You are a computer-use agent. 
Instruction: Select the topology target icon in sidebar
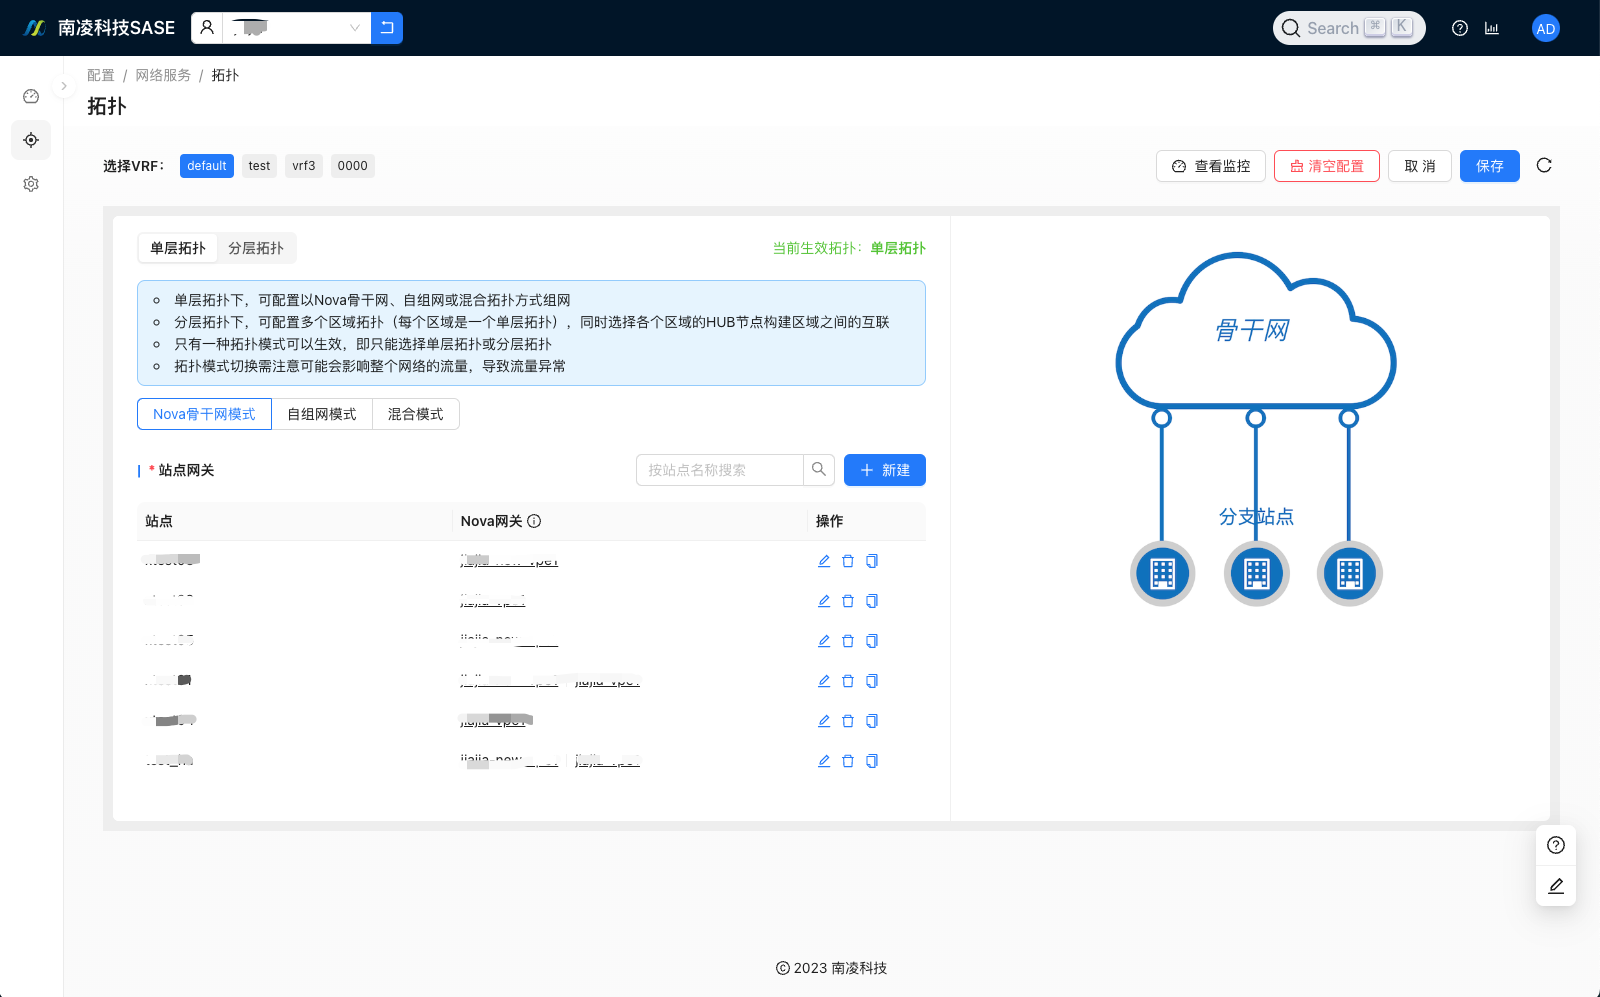31,140
